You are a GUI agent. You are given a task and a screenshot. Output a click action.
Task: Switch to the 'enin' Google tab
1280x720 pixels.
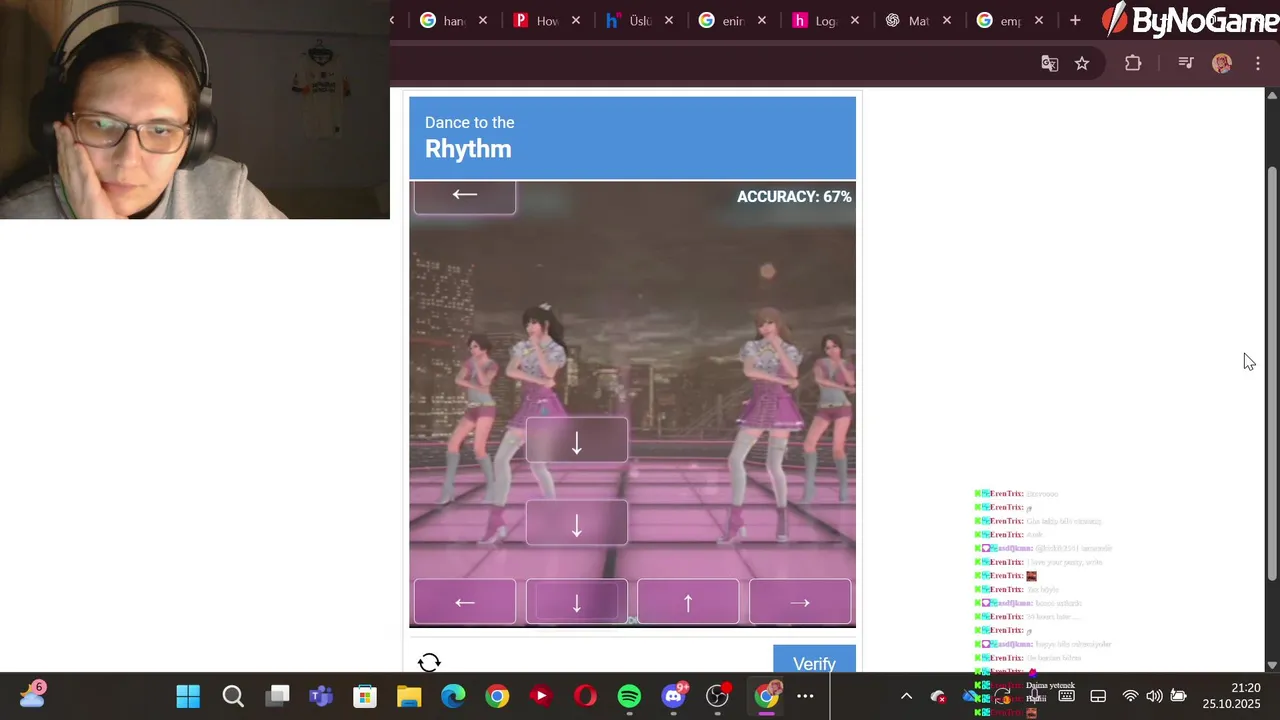click(x=722, y=20)
